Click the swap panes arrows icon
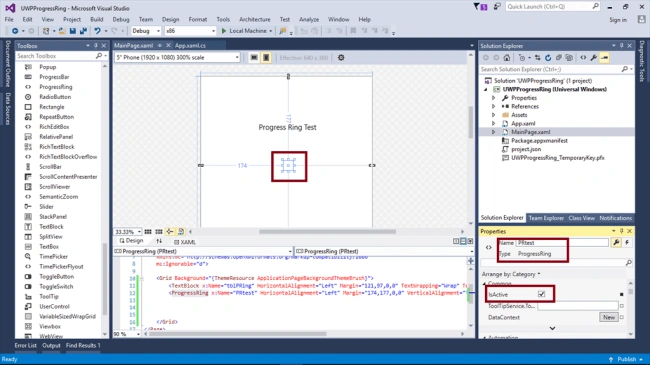The height and width of the screenshot is (365, 650). (159, 241)
